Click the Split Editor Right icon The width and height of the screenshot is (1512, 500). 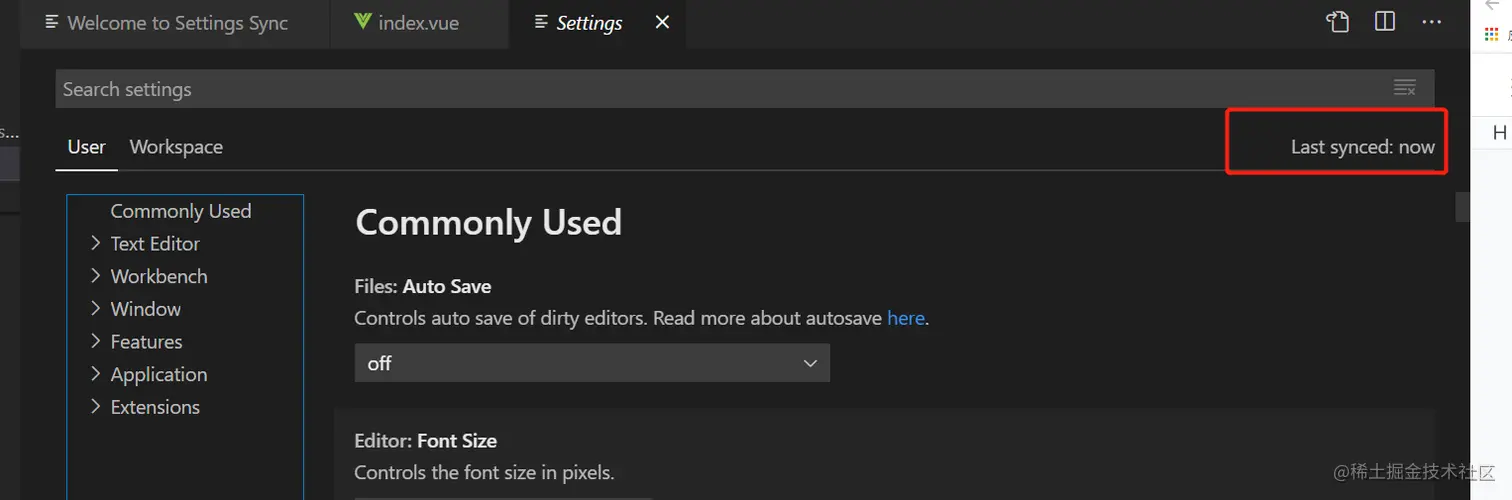1385,22
